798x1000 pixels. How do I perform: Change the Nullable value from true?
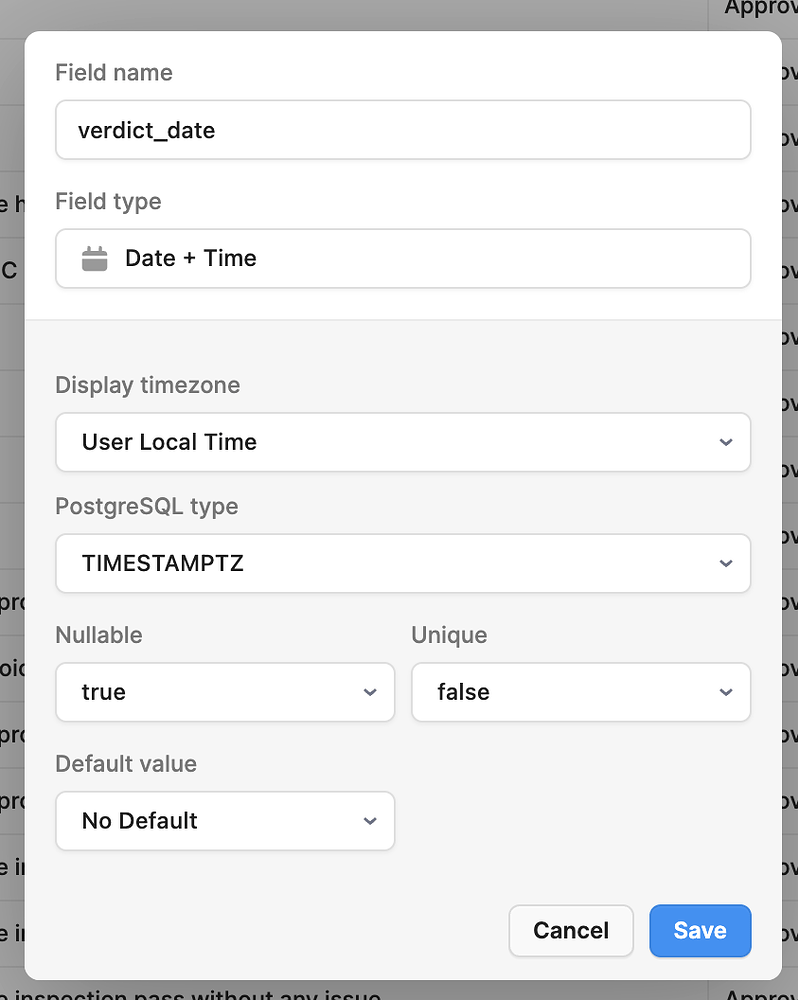225,692
